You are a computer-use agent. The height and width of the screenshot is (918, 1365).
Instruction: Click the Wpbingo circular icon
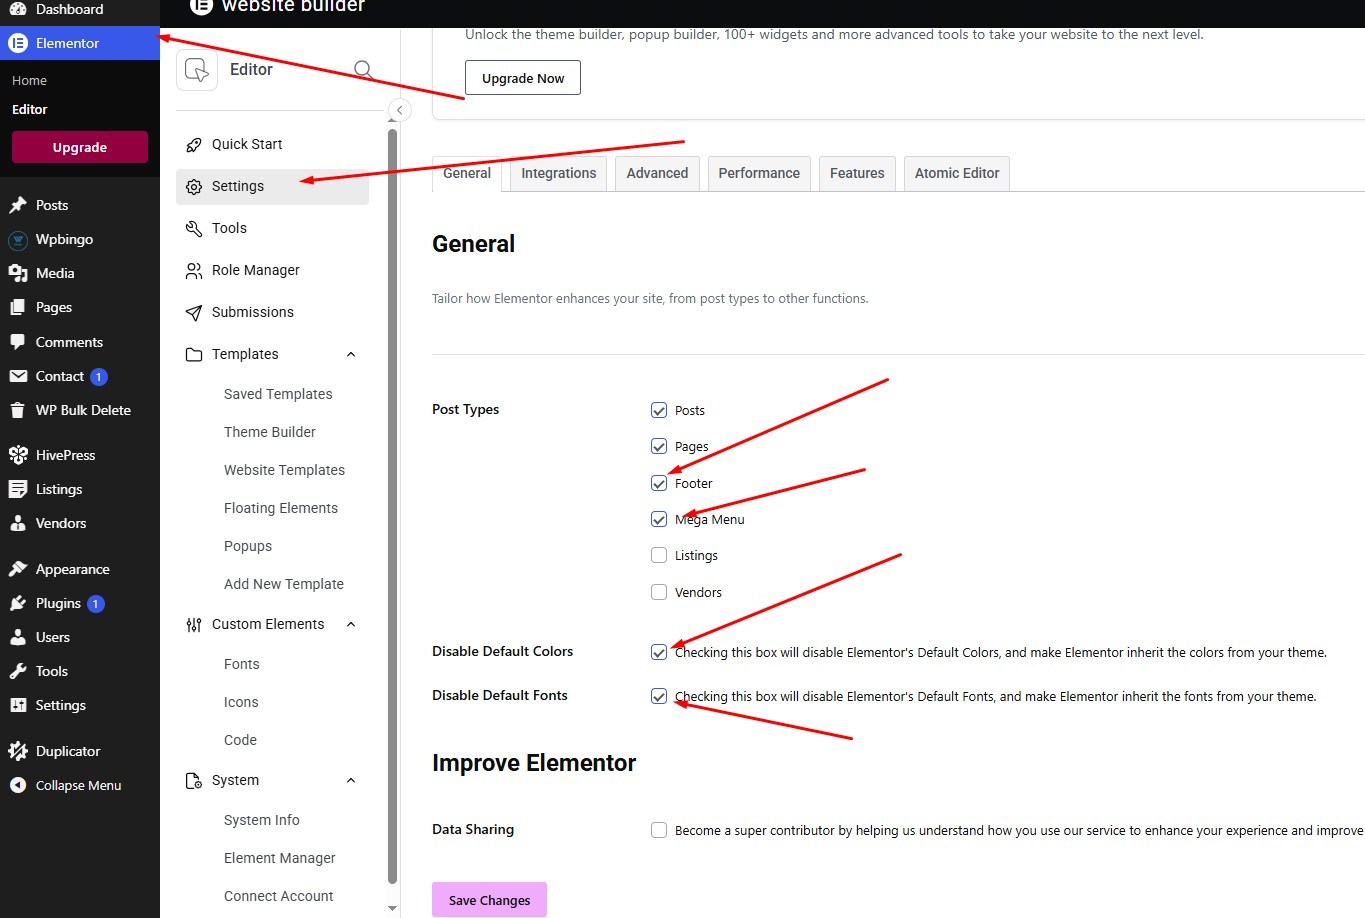point(18,240)
